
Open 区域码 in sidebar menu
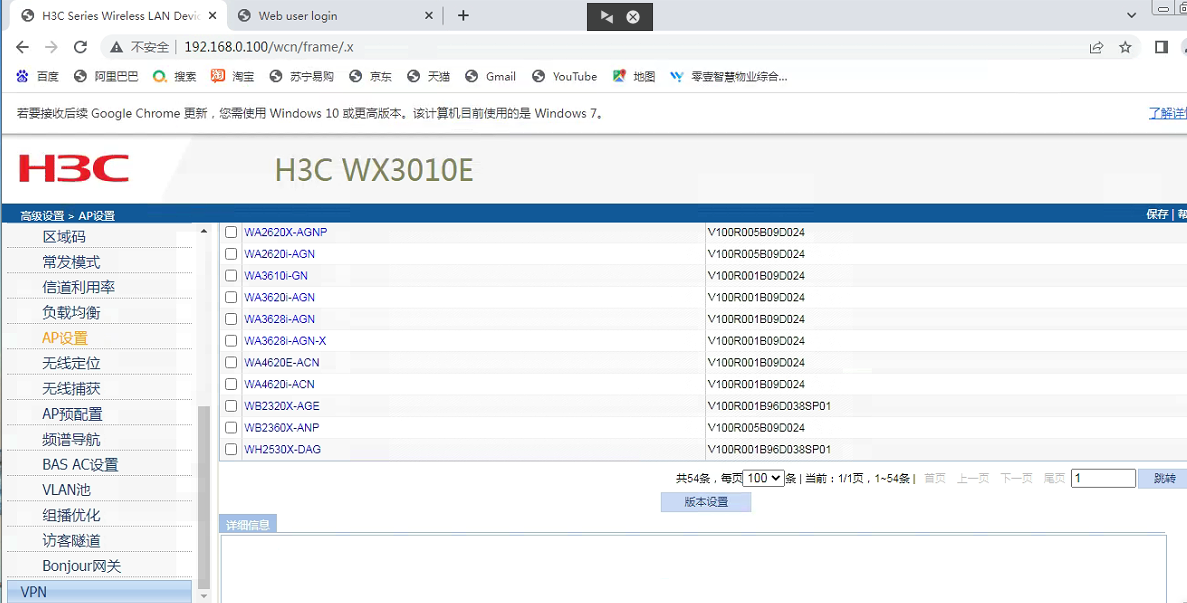pyautogui.click(x=64, y=237)
